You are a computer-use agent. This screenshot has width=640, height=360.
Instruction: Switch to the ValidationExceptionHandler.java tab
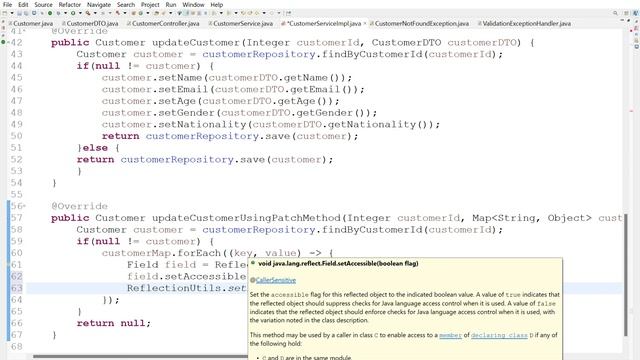(x=524, y=24)
